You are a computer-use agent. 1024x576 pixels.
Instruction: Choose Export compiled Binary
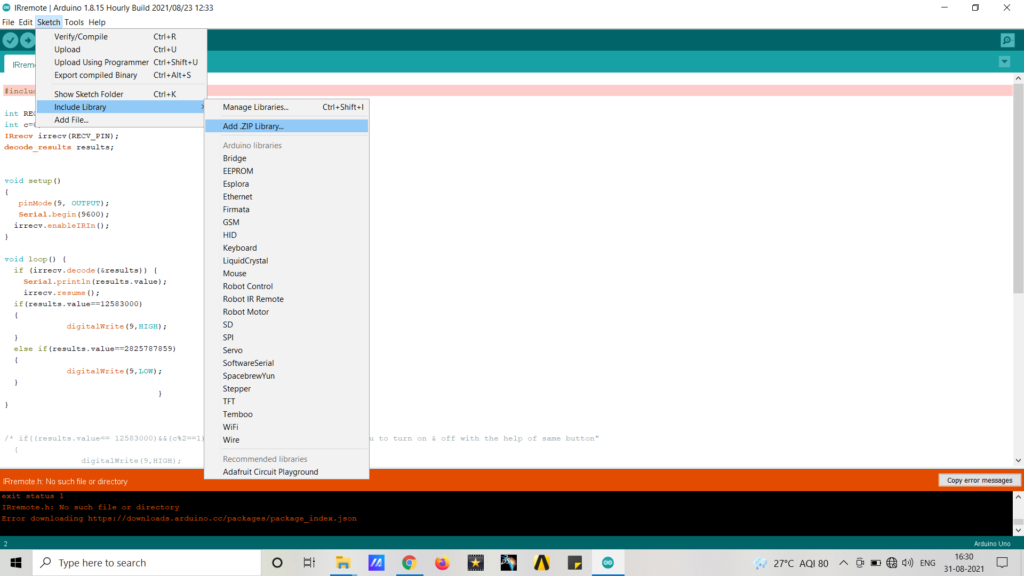coord(121,75)
